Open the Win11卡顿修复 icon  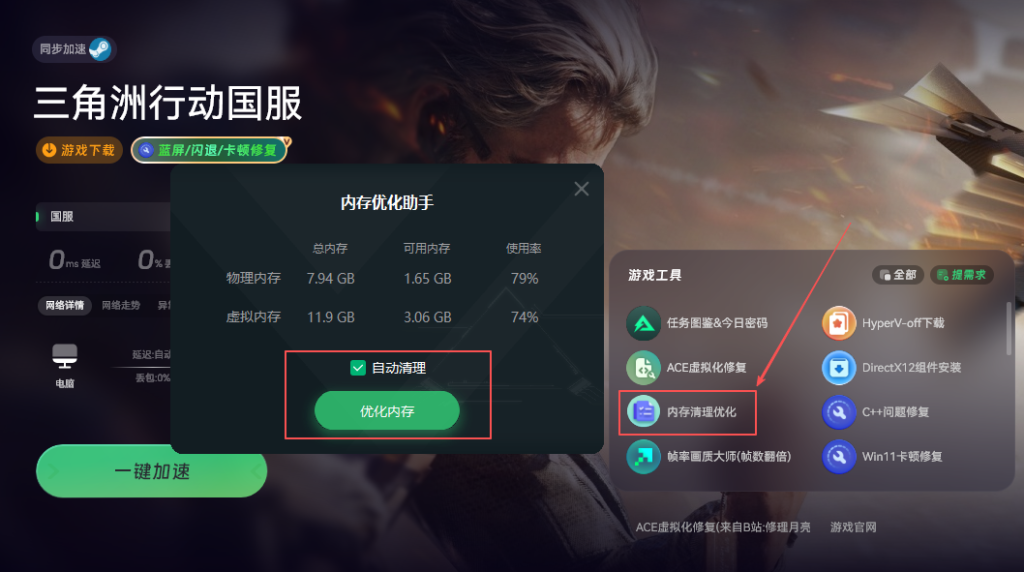(839, 456)
